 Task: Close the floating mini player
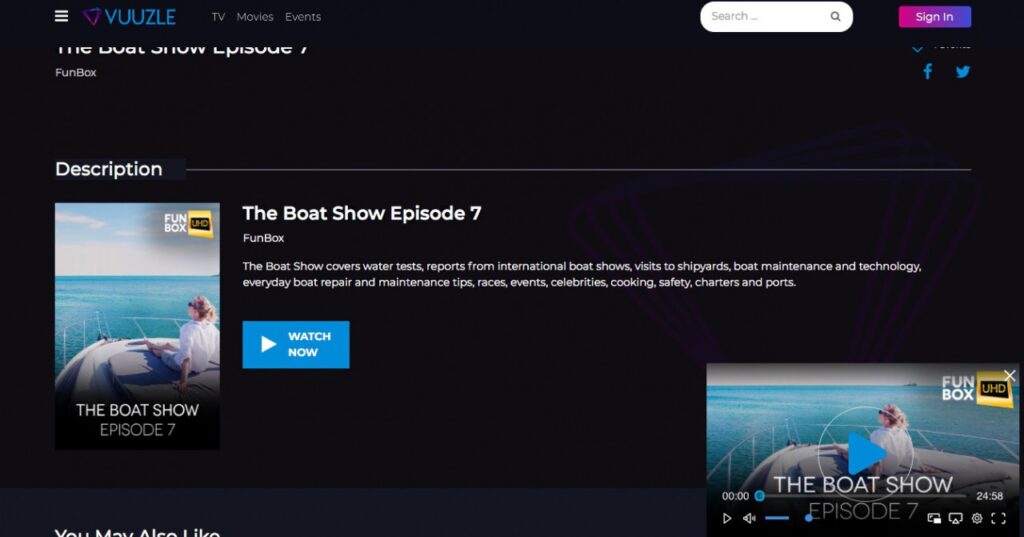[x=1009, y=375]
